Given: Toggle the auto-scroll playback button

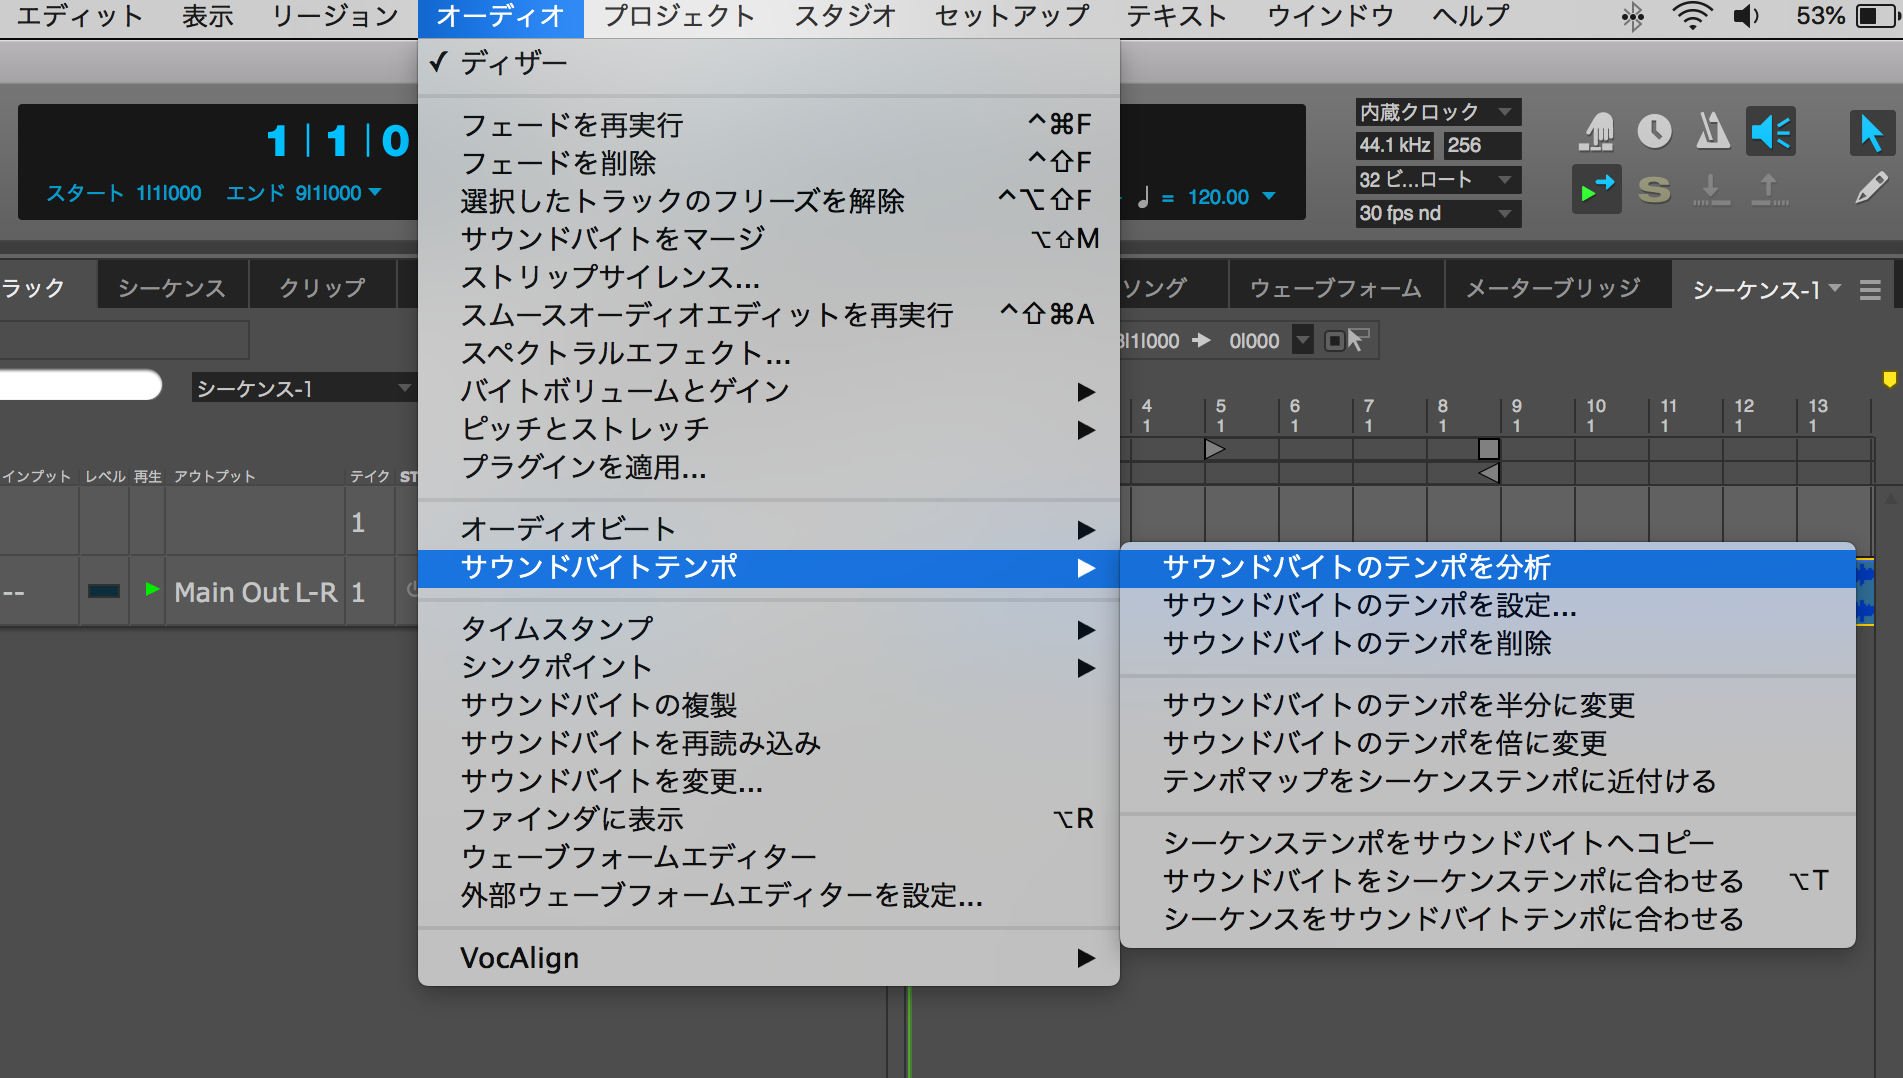Looking at the screenshot, I should 1595,189.
